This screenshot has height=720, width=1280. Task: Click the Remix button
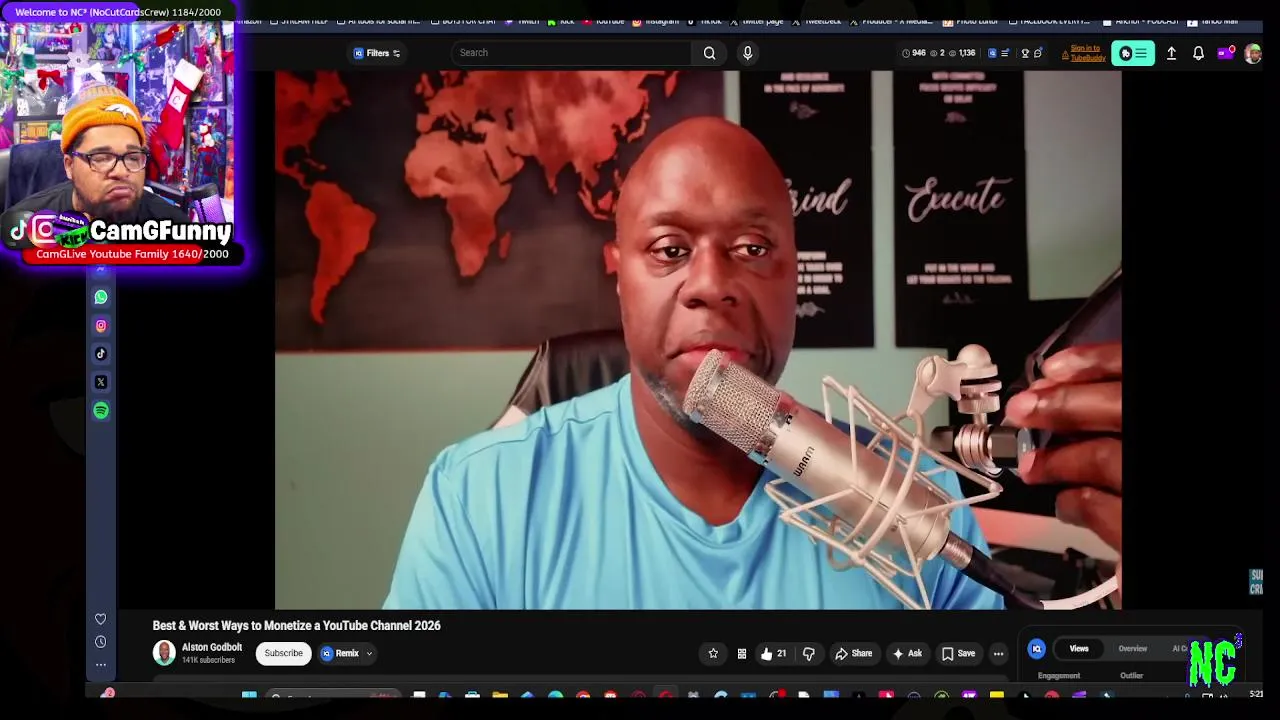click(340, 654)
